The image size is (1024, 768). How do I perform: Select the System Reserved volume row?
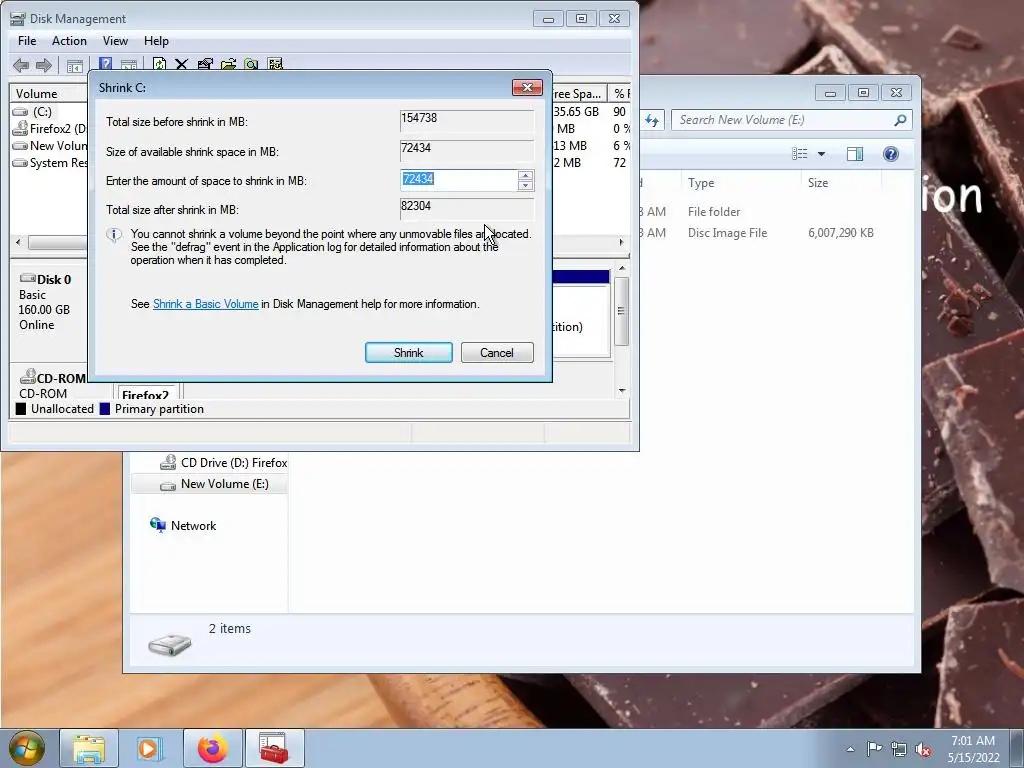[x=50, y=163]
